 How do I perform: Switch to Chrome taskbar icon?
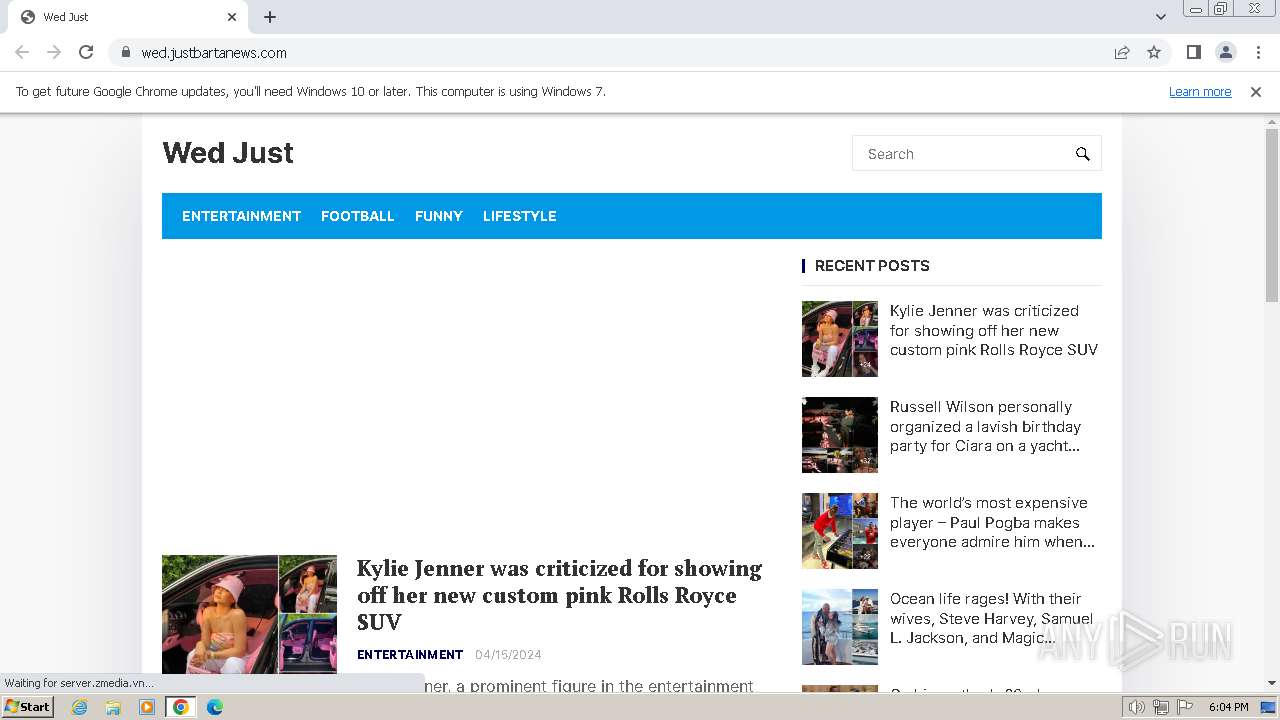181,707
